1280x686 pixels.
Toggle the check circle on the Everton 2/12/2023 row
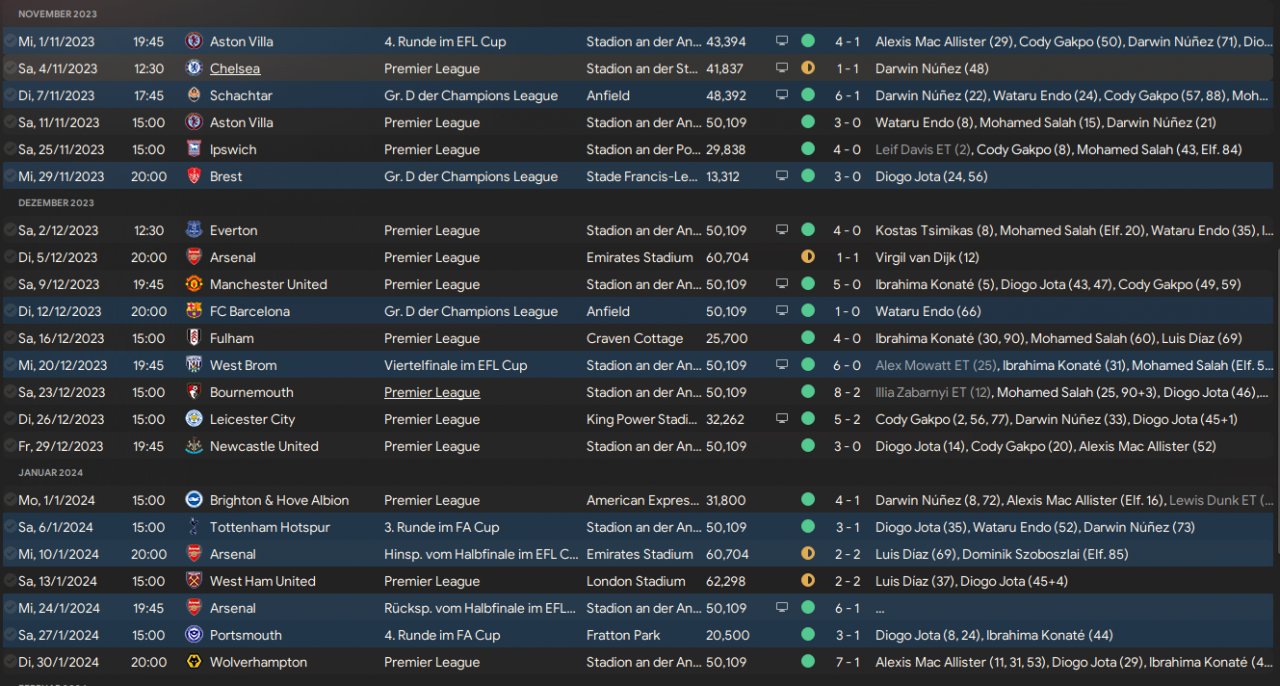point(10,230)
